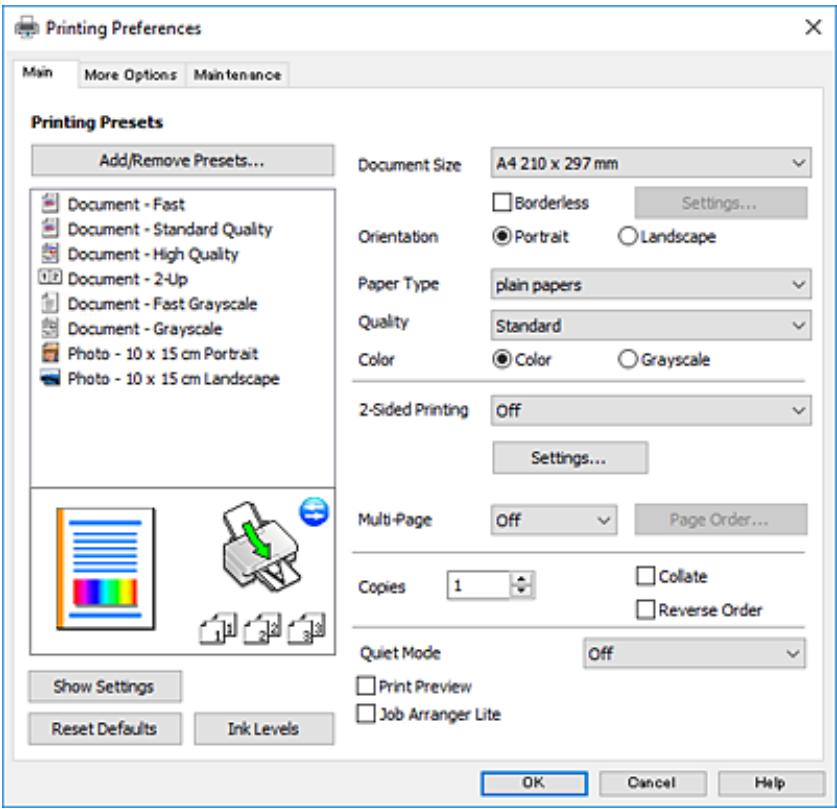Click the printer illustration with green arrow
Viewport: 837px width, 809px height.
tap(261, 546)
